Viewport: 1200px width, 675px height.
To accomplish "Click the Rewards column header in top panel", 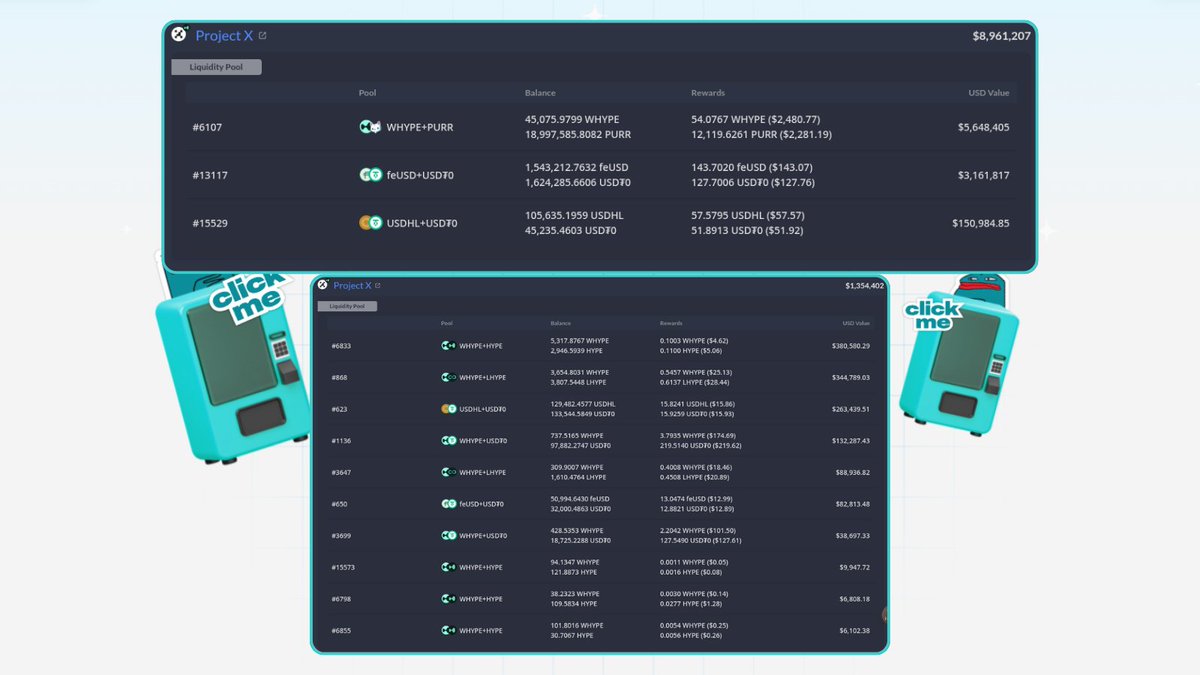I will click(x=708, y=93).
